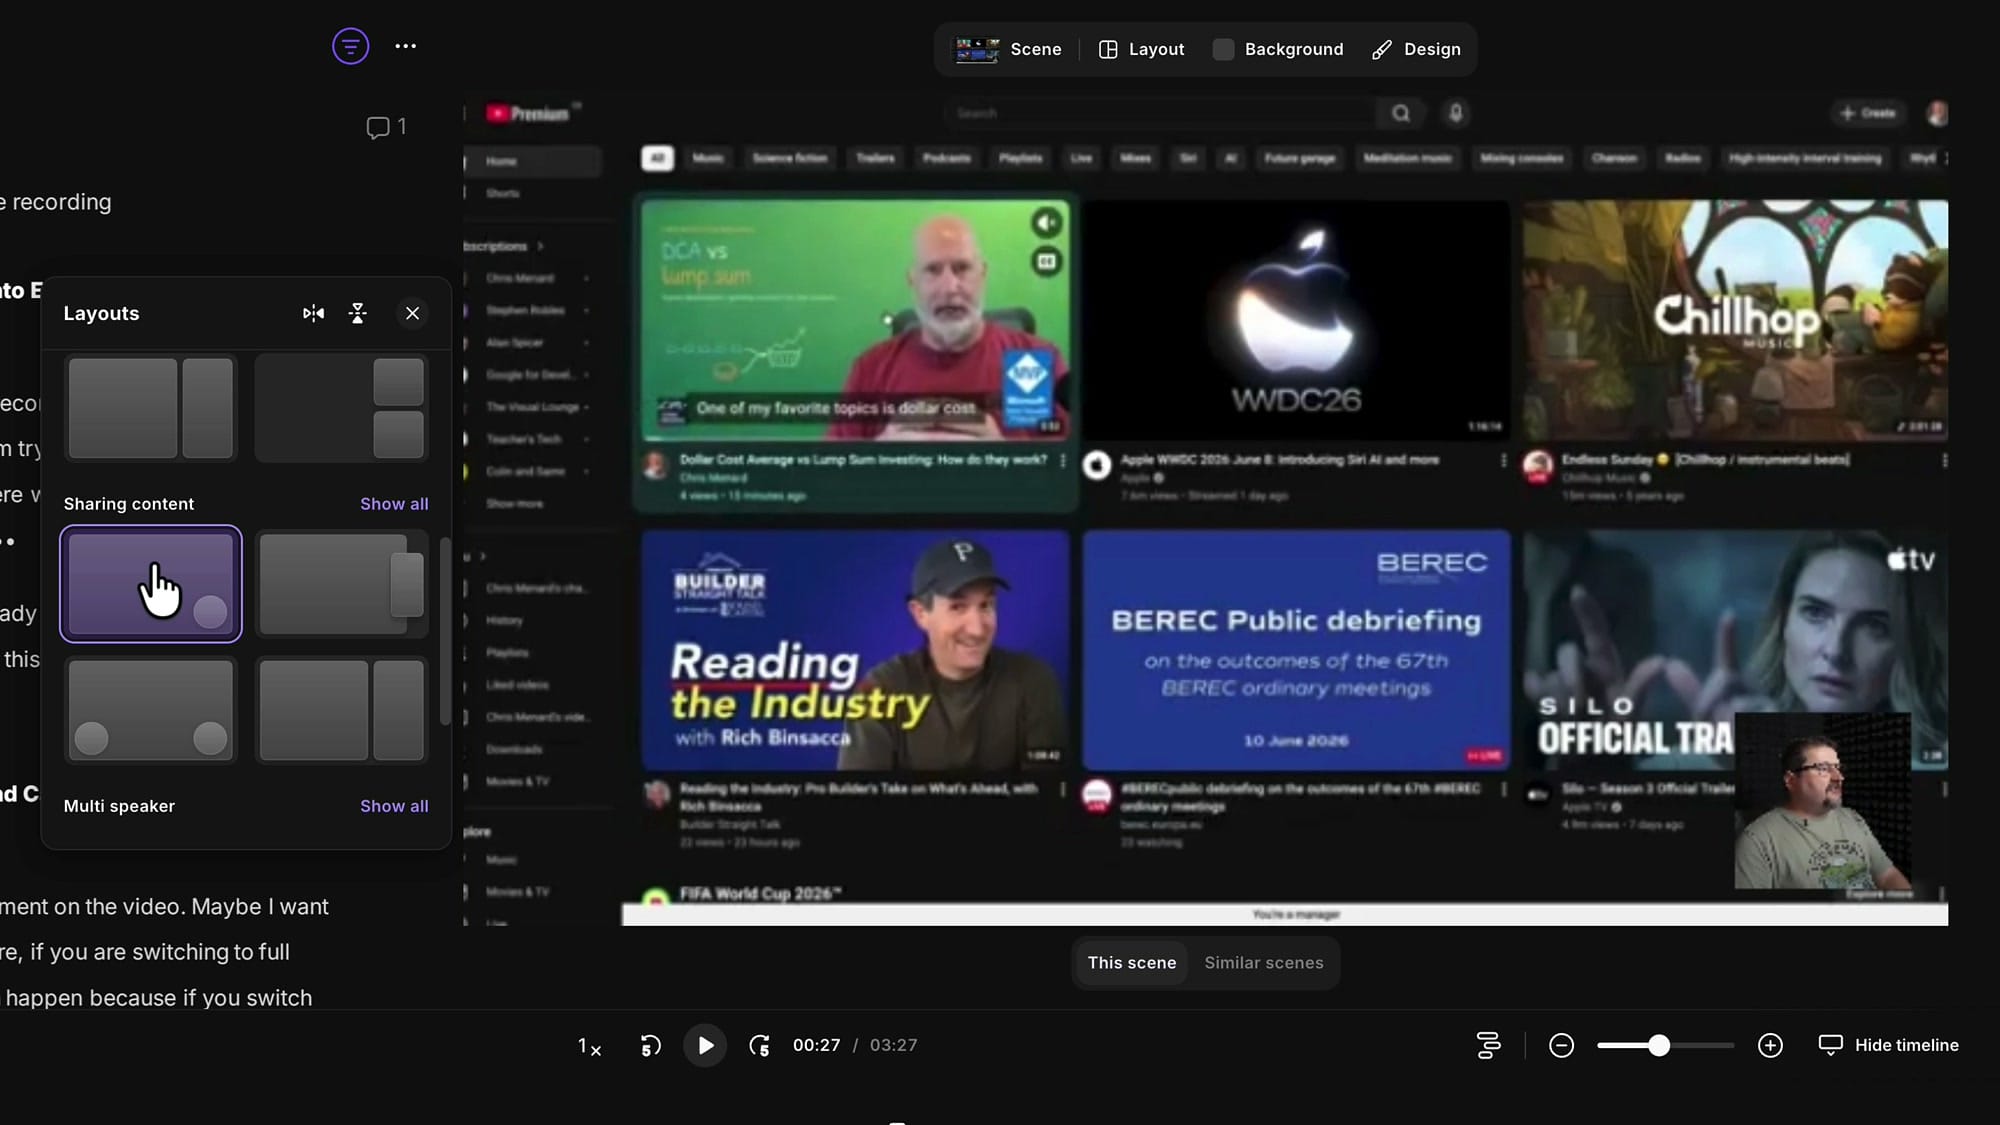Open the three-dot more options menu
2000x1125 pixels.
click(405, 46)
